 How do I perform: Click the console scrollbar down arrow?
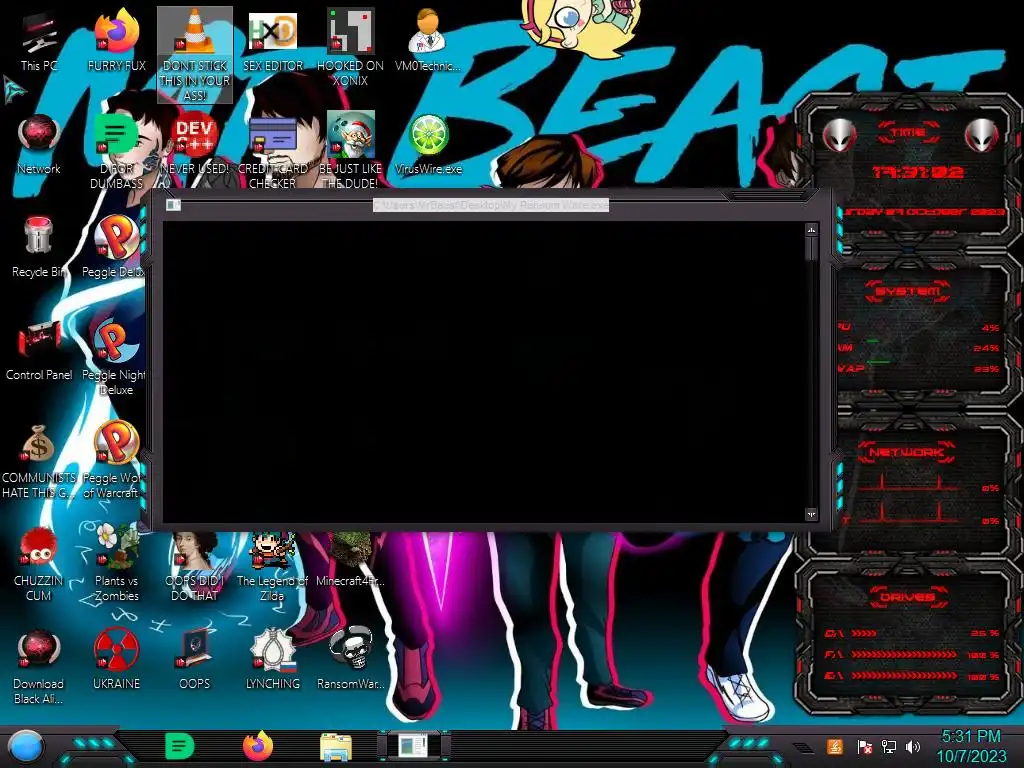point(811,514)
